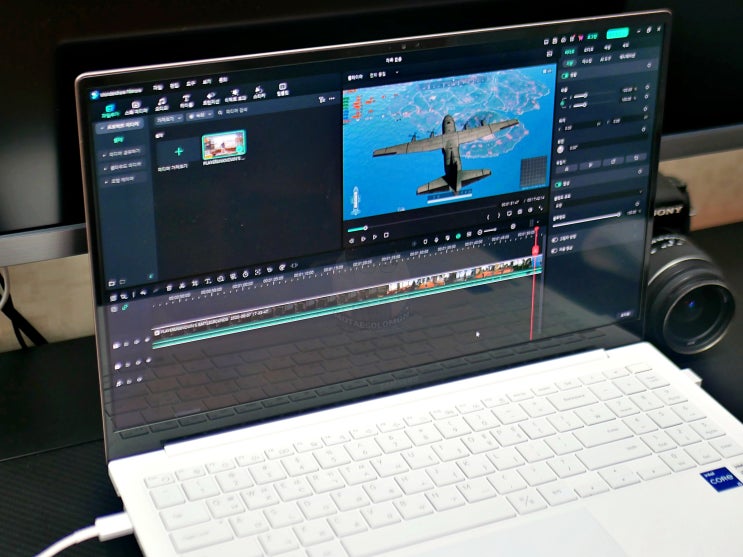Viewport: 743px width, 557px height.
Task: Open the three-dots more menu in media panel
Action: coord(332,99)
